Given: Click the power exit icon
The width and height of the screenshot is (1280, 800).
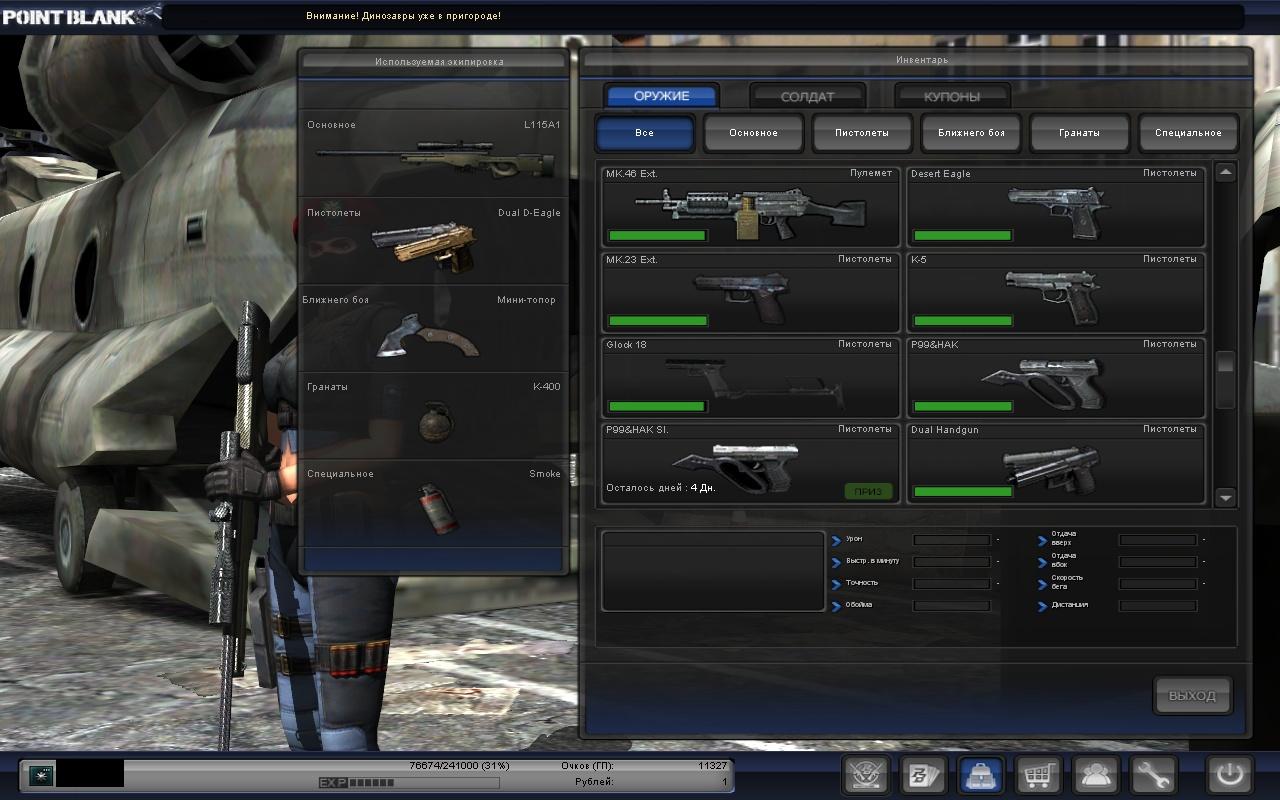Looking at the screenshot, I should tap(1229, 775).
